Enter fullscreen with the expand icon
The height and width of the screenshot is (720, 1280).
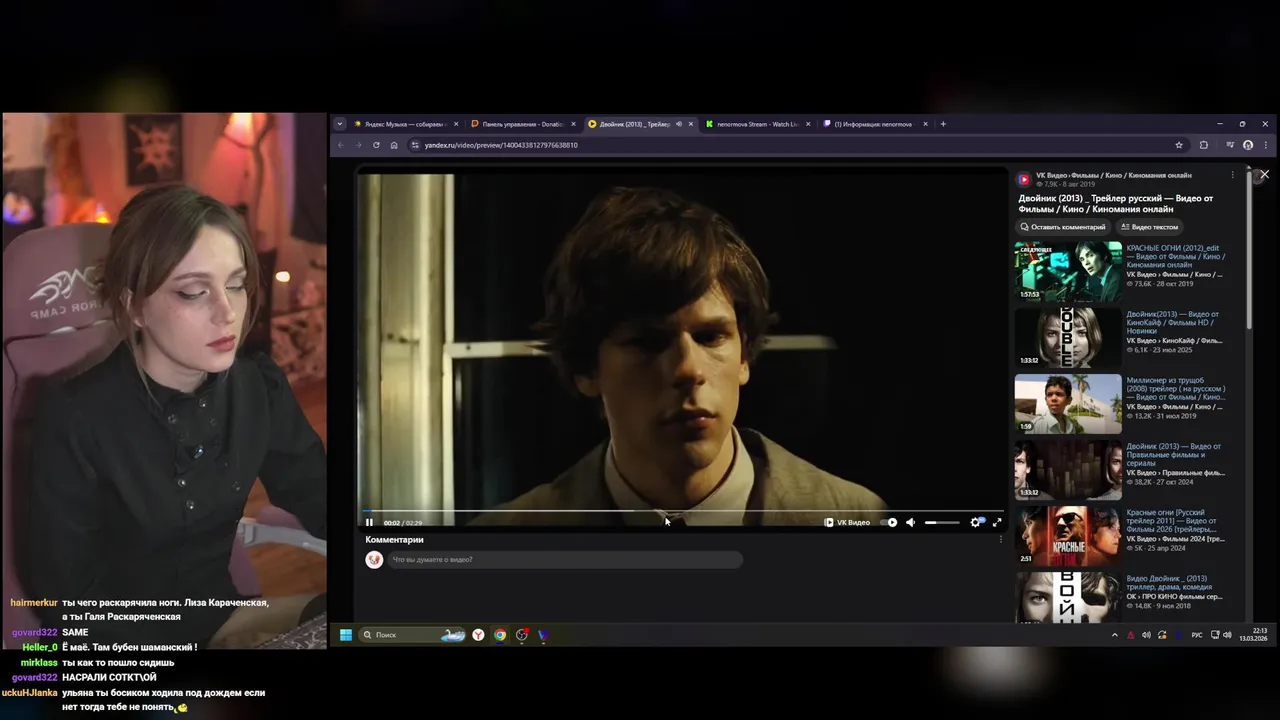(997, 522)
